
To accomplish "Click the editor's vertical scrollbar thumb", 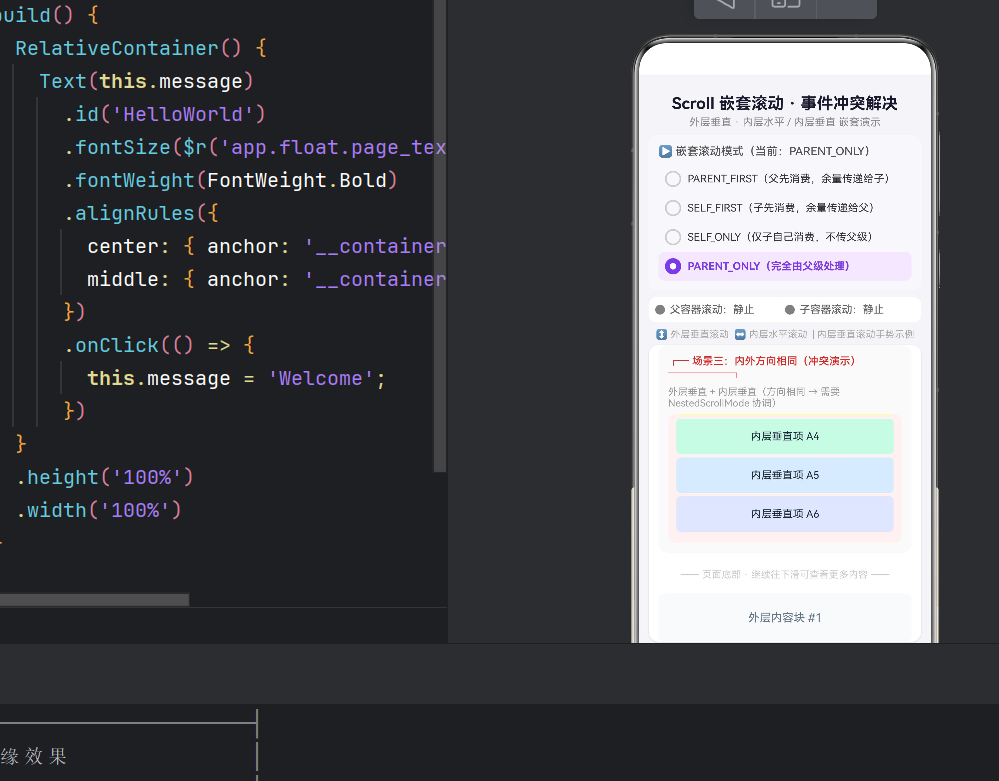I will (x=440, y=236).
